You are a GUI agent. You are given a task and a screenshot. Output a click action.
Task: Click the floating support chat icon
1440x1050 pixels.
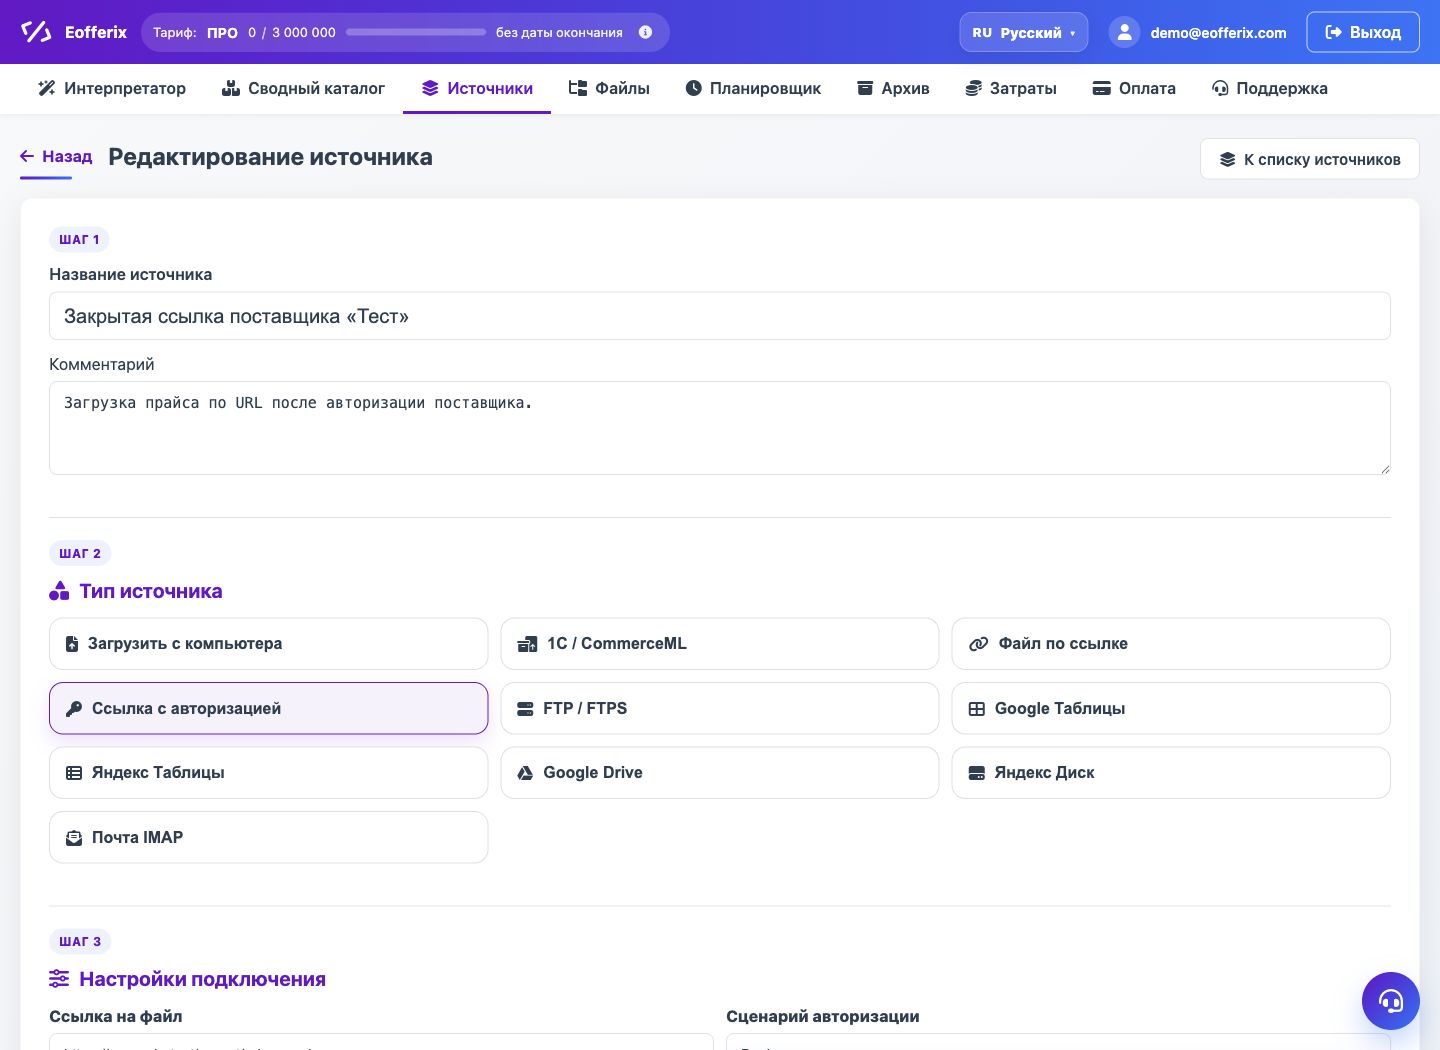tap(1391, 1001)
